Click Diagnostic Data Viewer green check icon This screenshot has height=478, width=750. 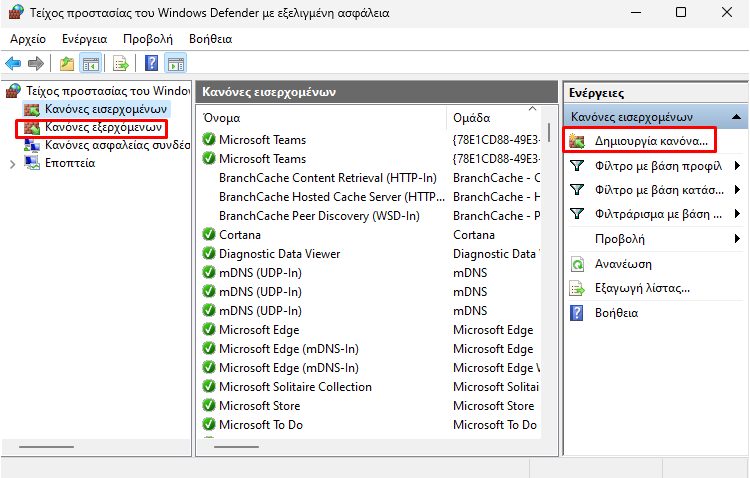coord(209,253)
